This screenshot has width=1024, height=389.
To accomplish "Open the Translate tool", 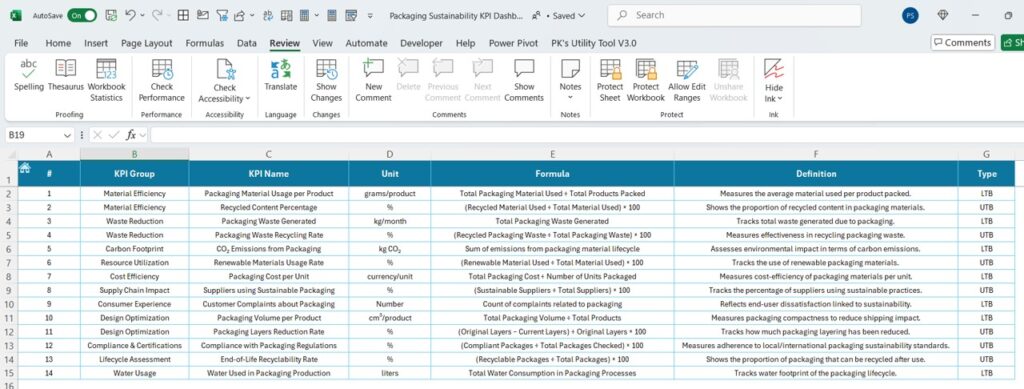I will coord(280,76).
